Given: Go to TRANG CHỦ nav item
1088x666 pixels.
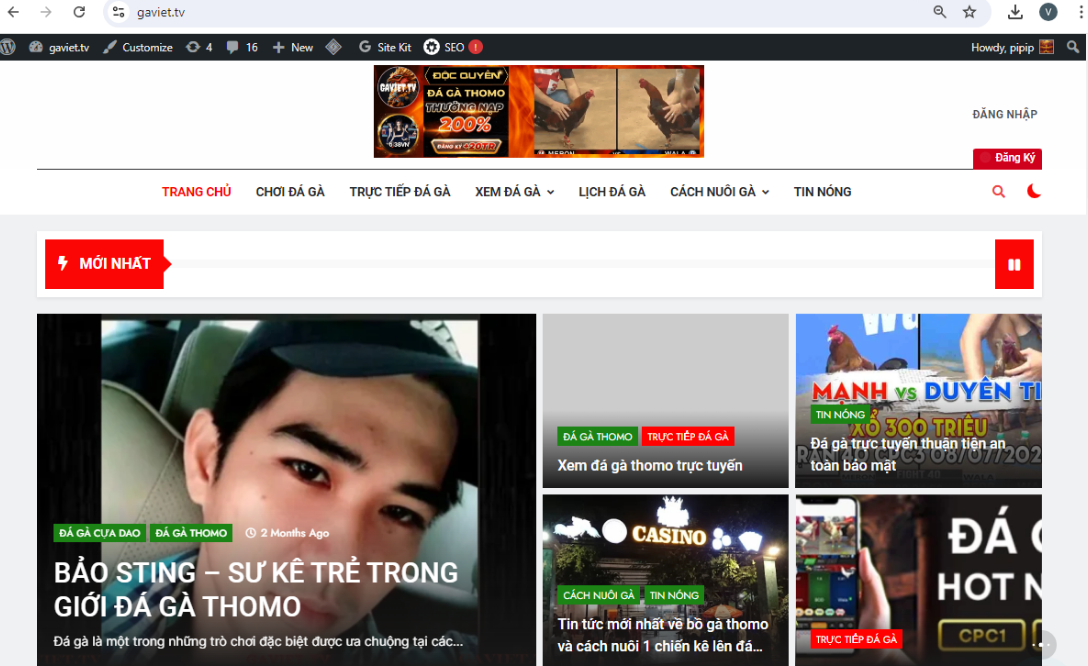Looking at the screenshot, I should (x=196, y=191).
